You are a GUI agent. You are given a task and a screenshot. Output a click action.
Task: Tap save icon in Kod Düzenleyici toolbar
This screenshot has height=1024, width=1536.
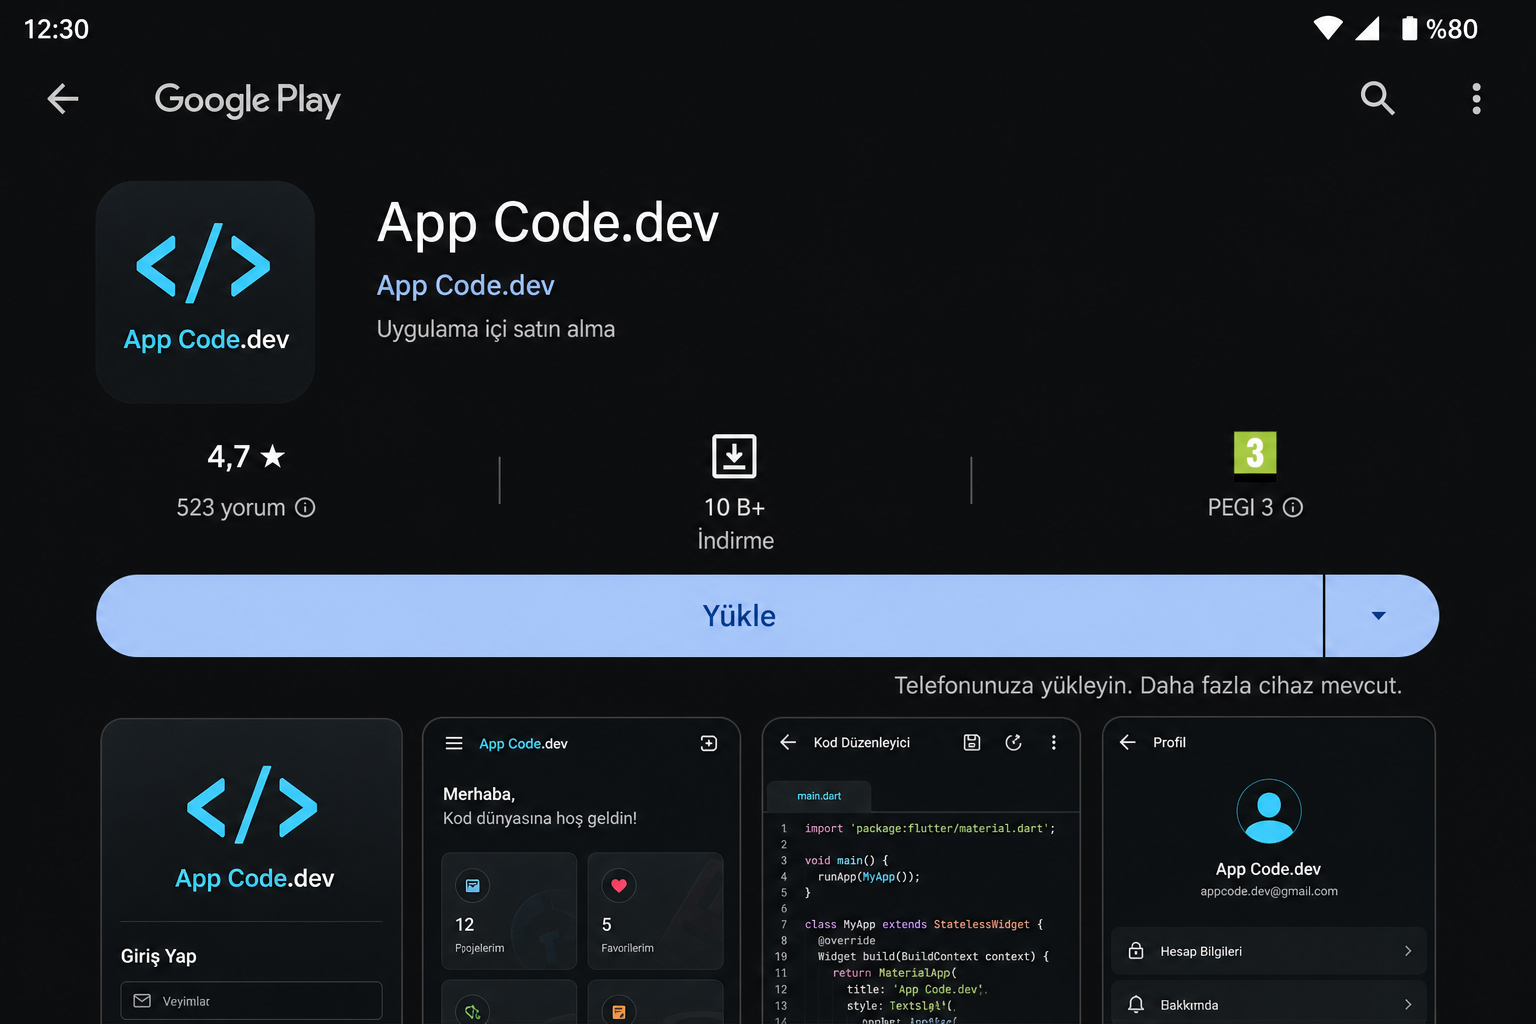pyautogui.click(x=972, y=742)
